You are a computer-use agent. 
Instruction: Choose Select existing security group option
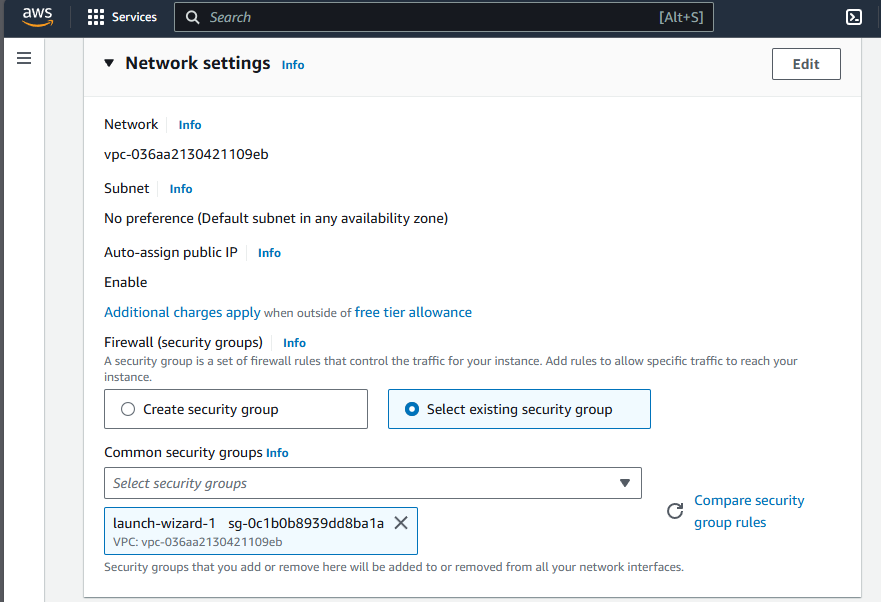click(412, 409)
